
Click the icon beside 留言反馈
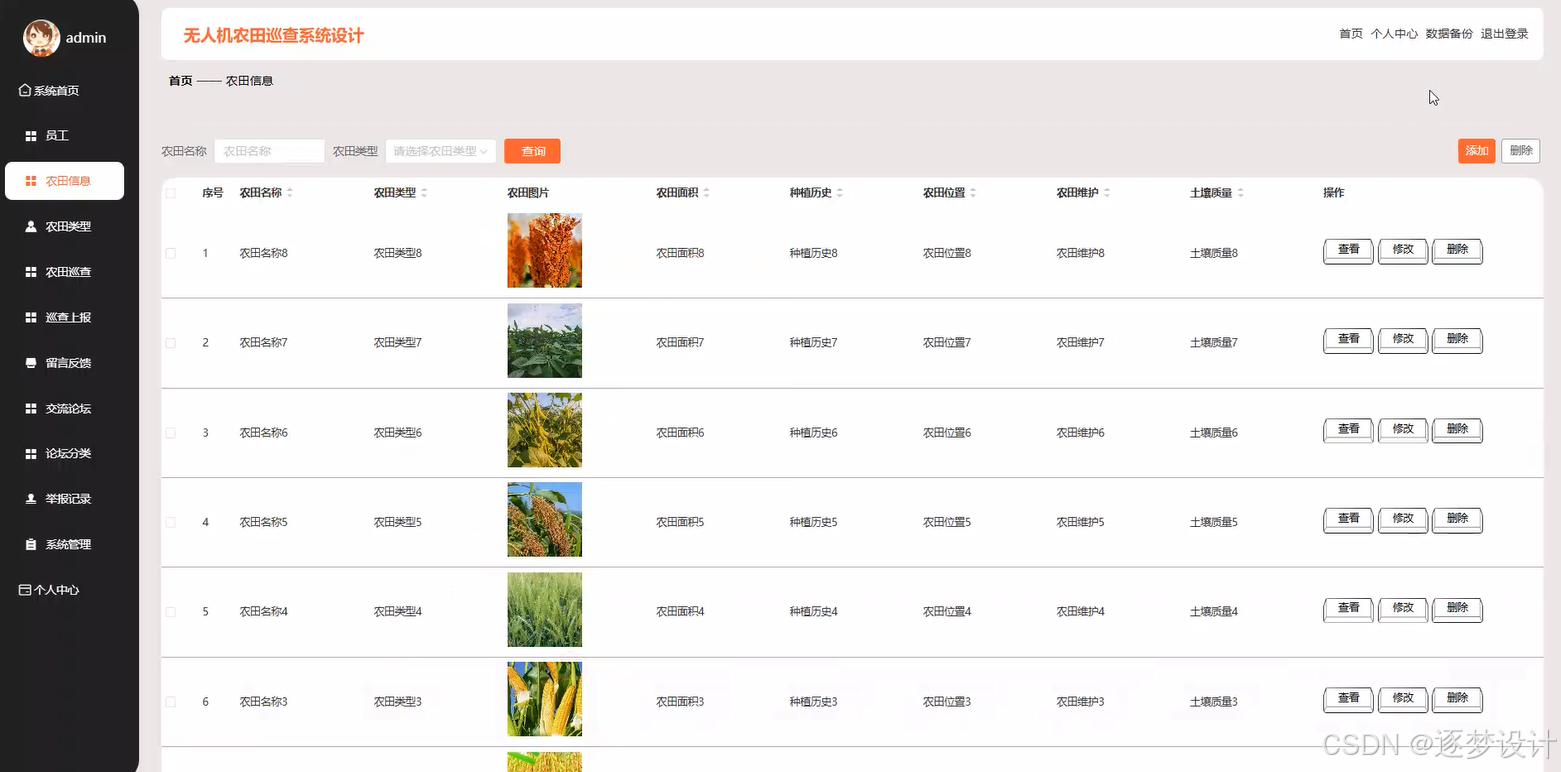coord(31,363)
